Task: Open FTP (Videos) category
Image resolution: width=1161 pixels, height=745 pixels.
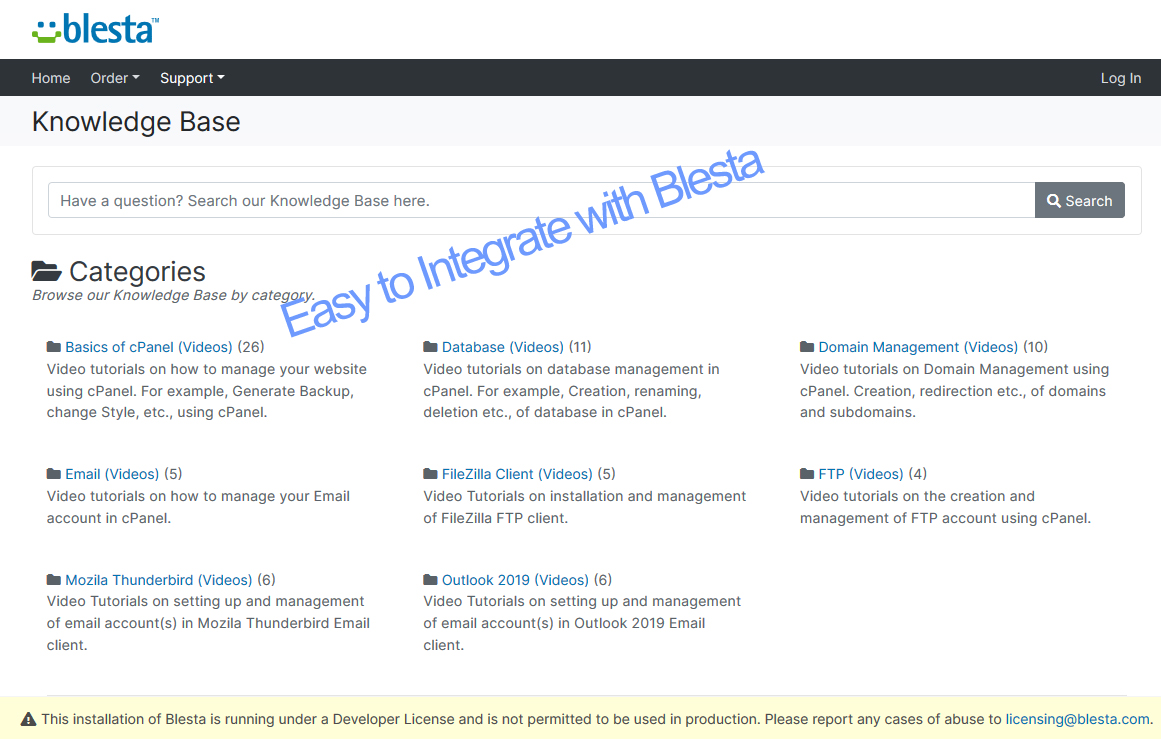Action: point(860,474)
